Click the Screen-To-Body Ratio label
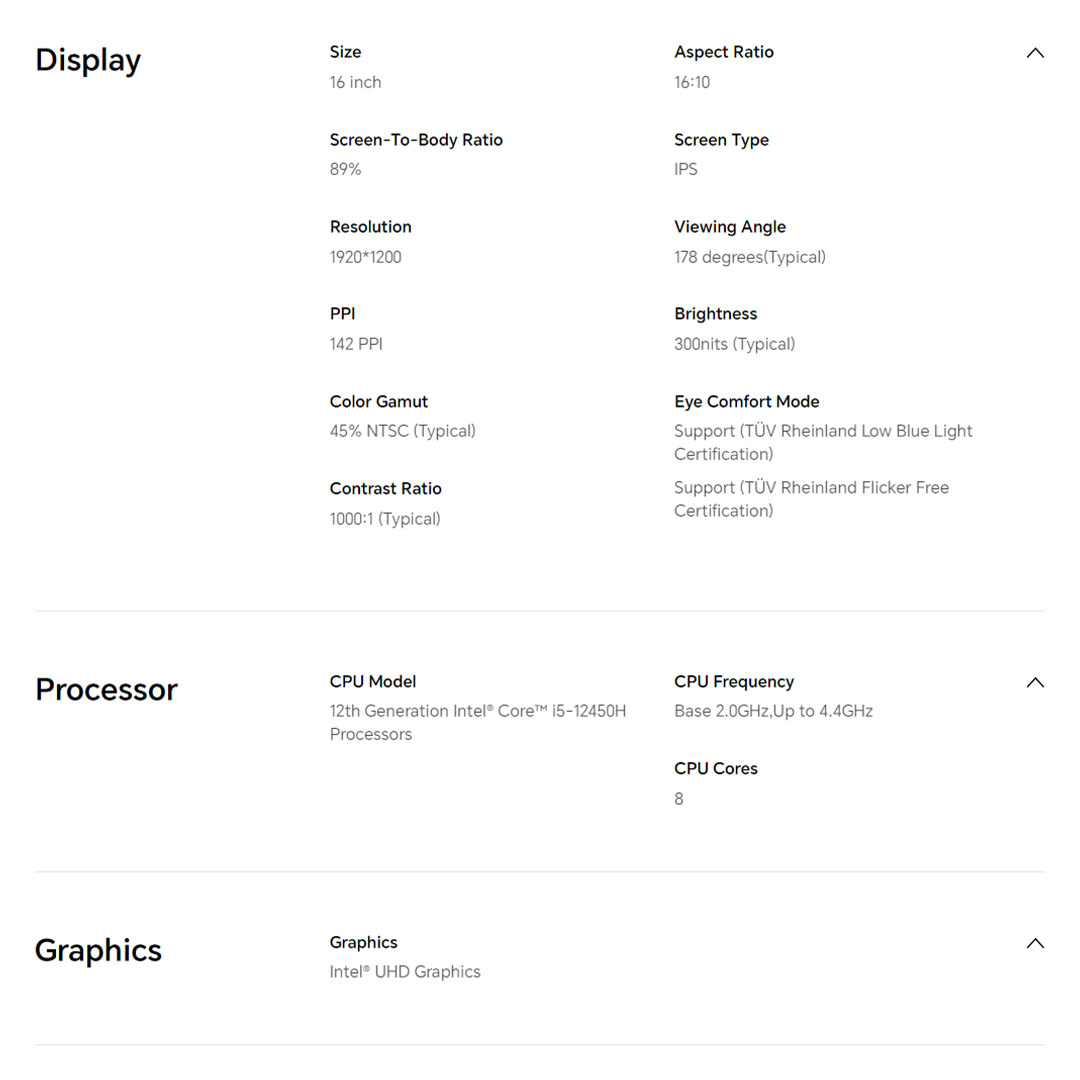Screen dimensions: 1080x1080 416,140
